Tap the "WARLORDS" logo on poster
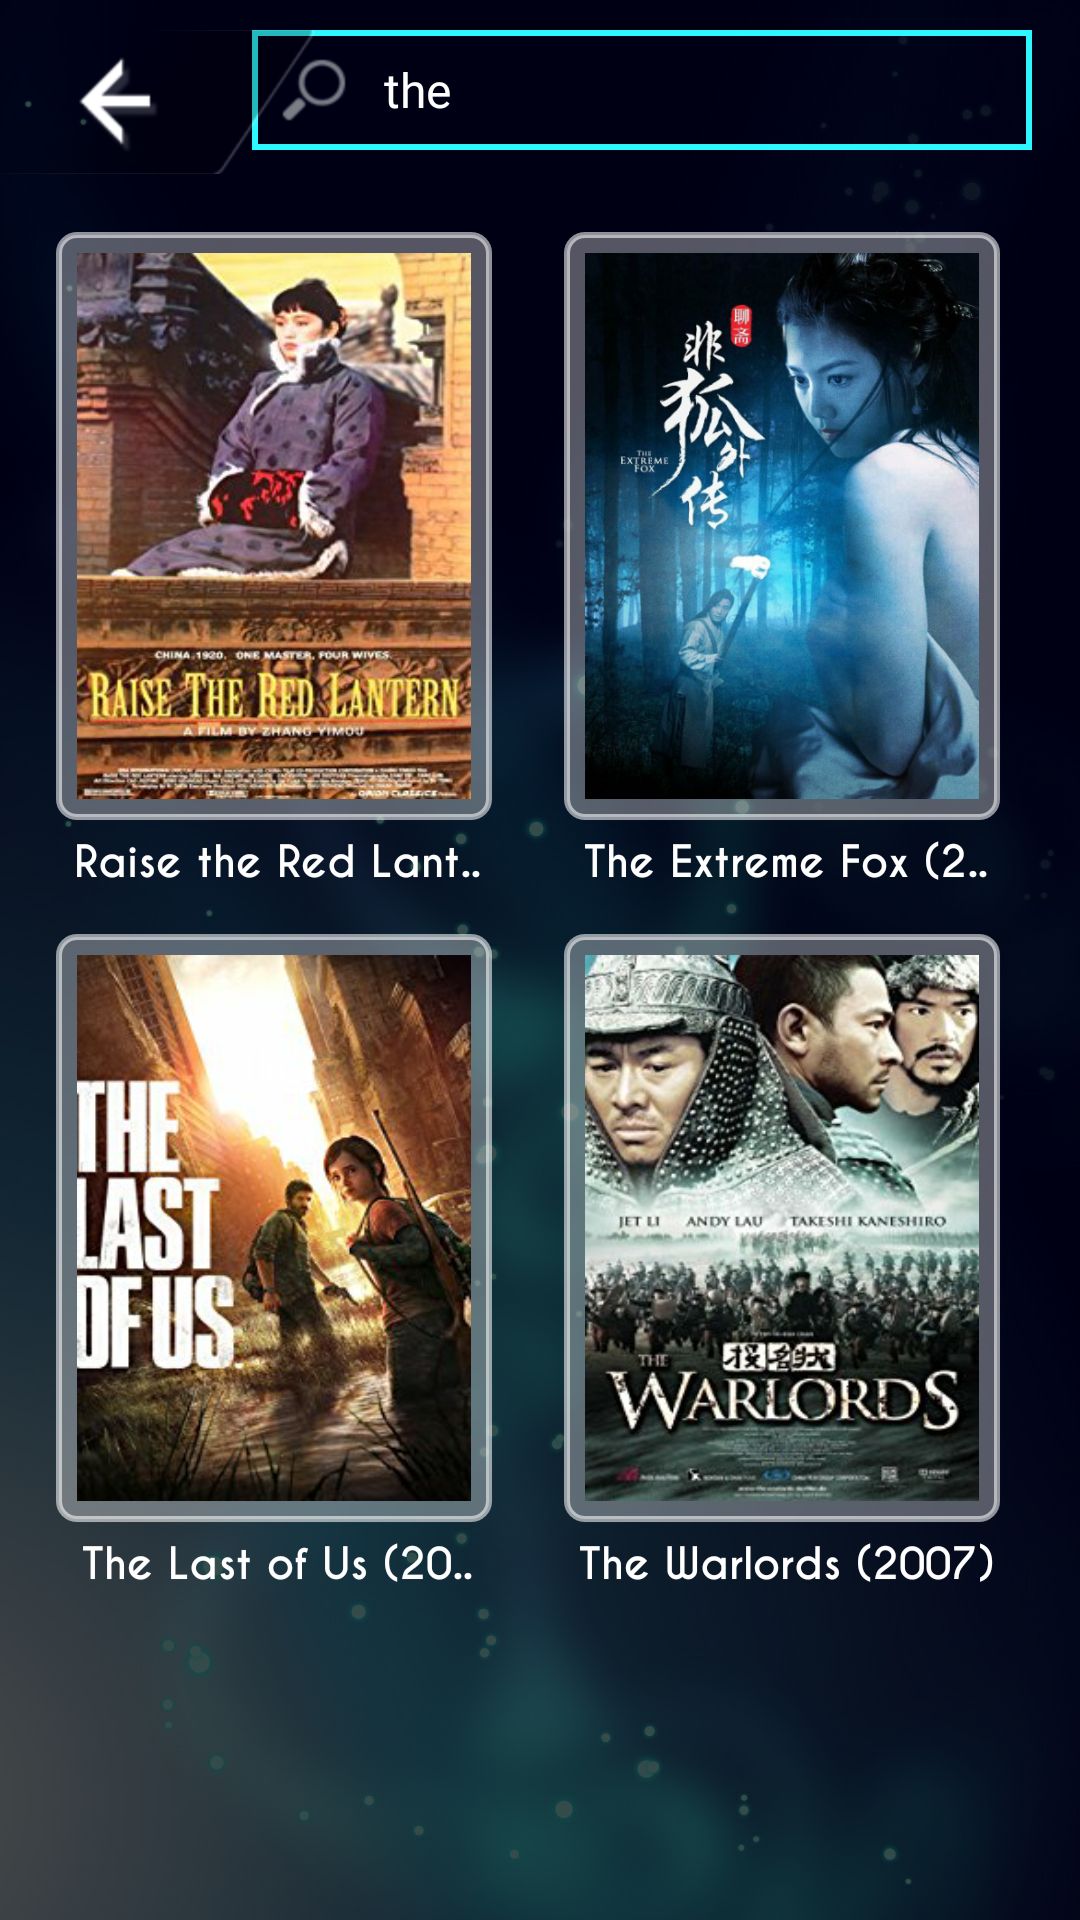 786,1400
